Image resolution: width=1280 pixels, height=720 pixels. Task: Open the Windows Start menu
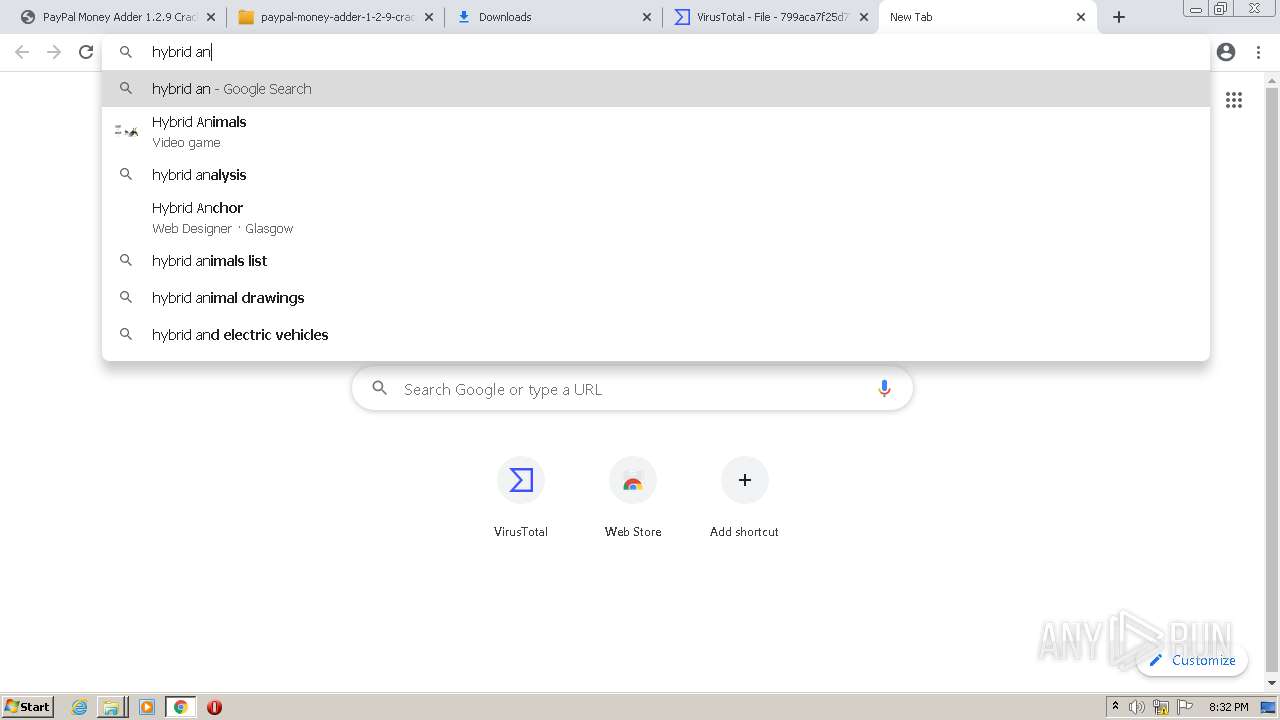(x=28, y=707)
